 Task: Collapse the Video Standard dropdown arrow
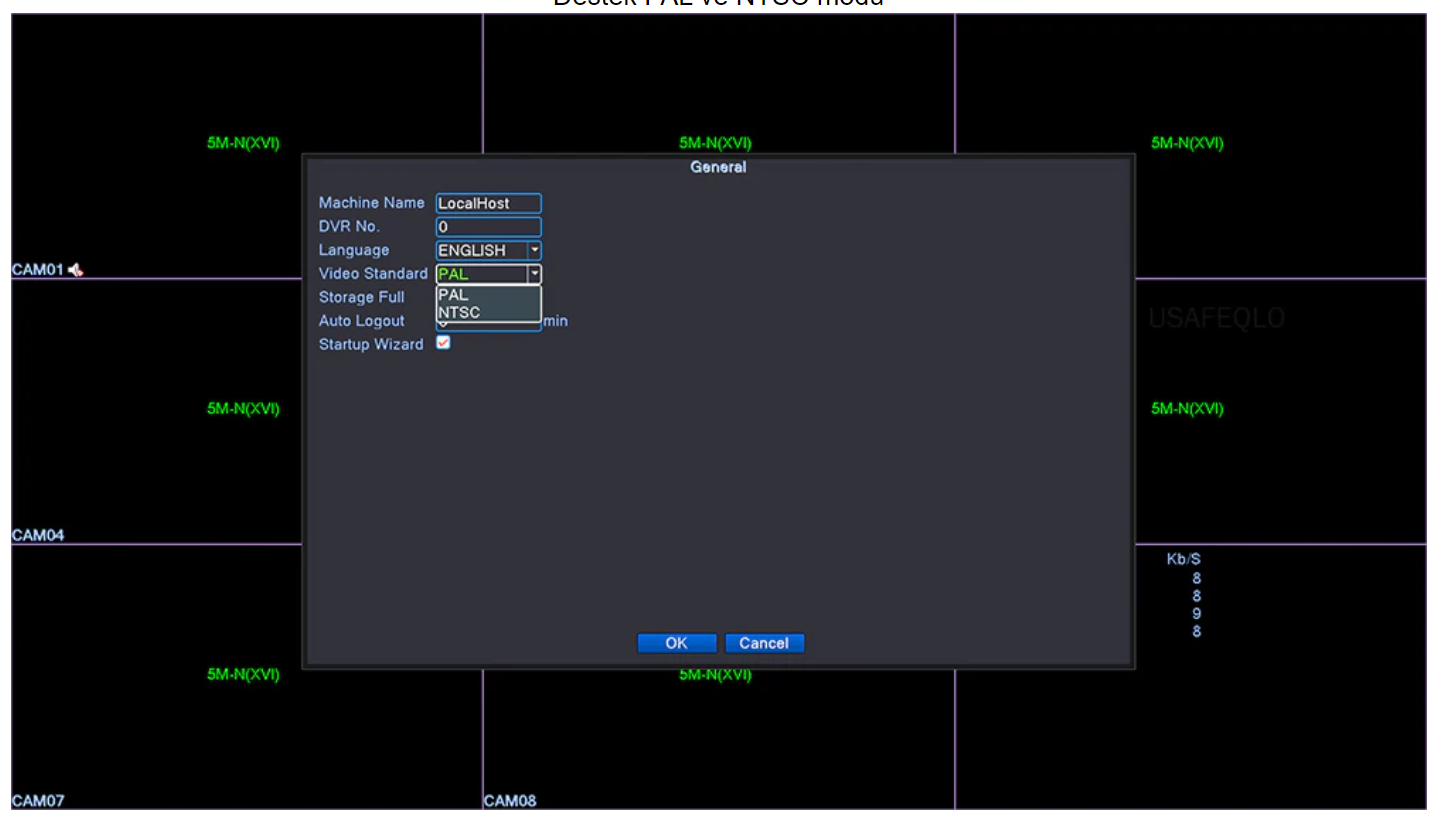tap(534, 274)
